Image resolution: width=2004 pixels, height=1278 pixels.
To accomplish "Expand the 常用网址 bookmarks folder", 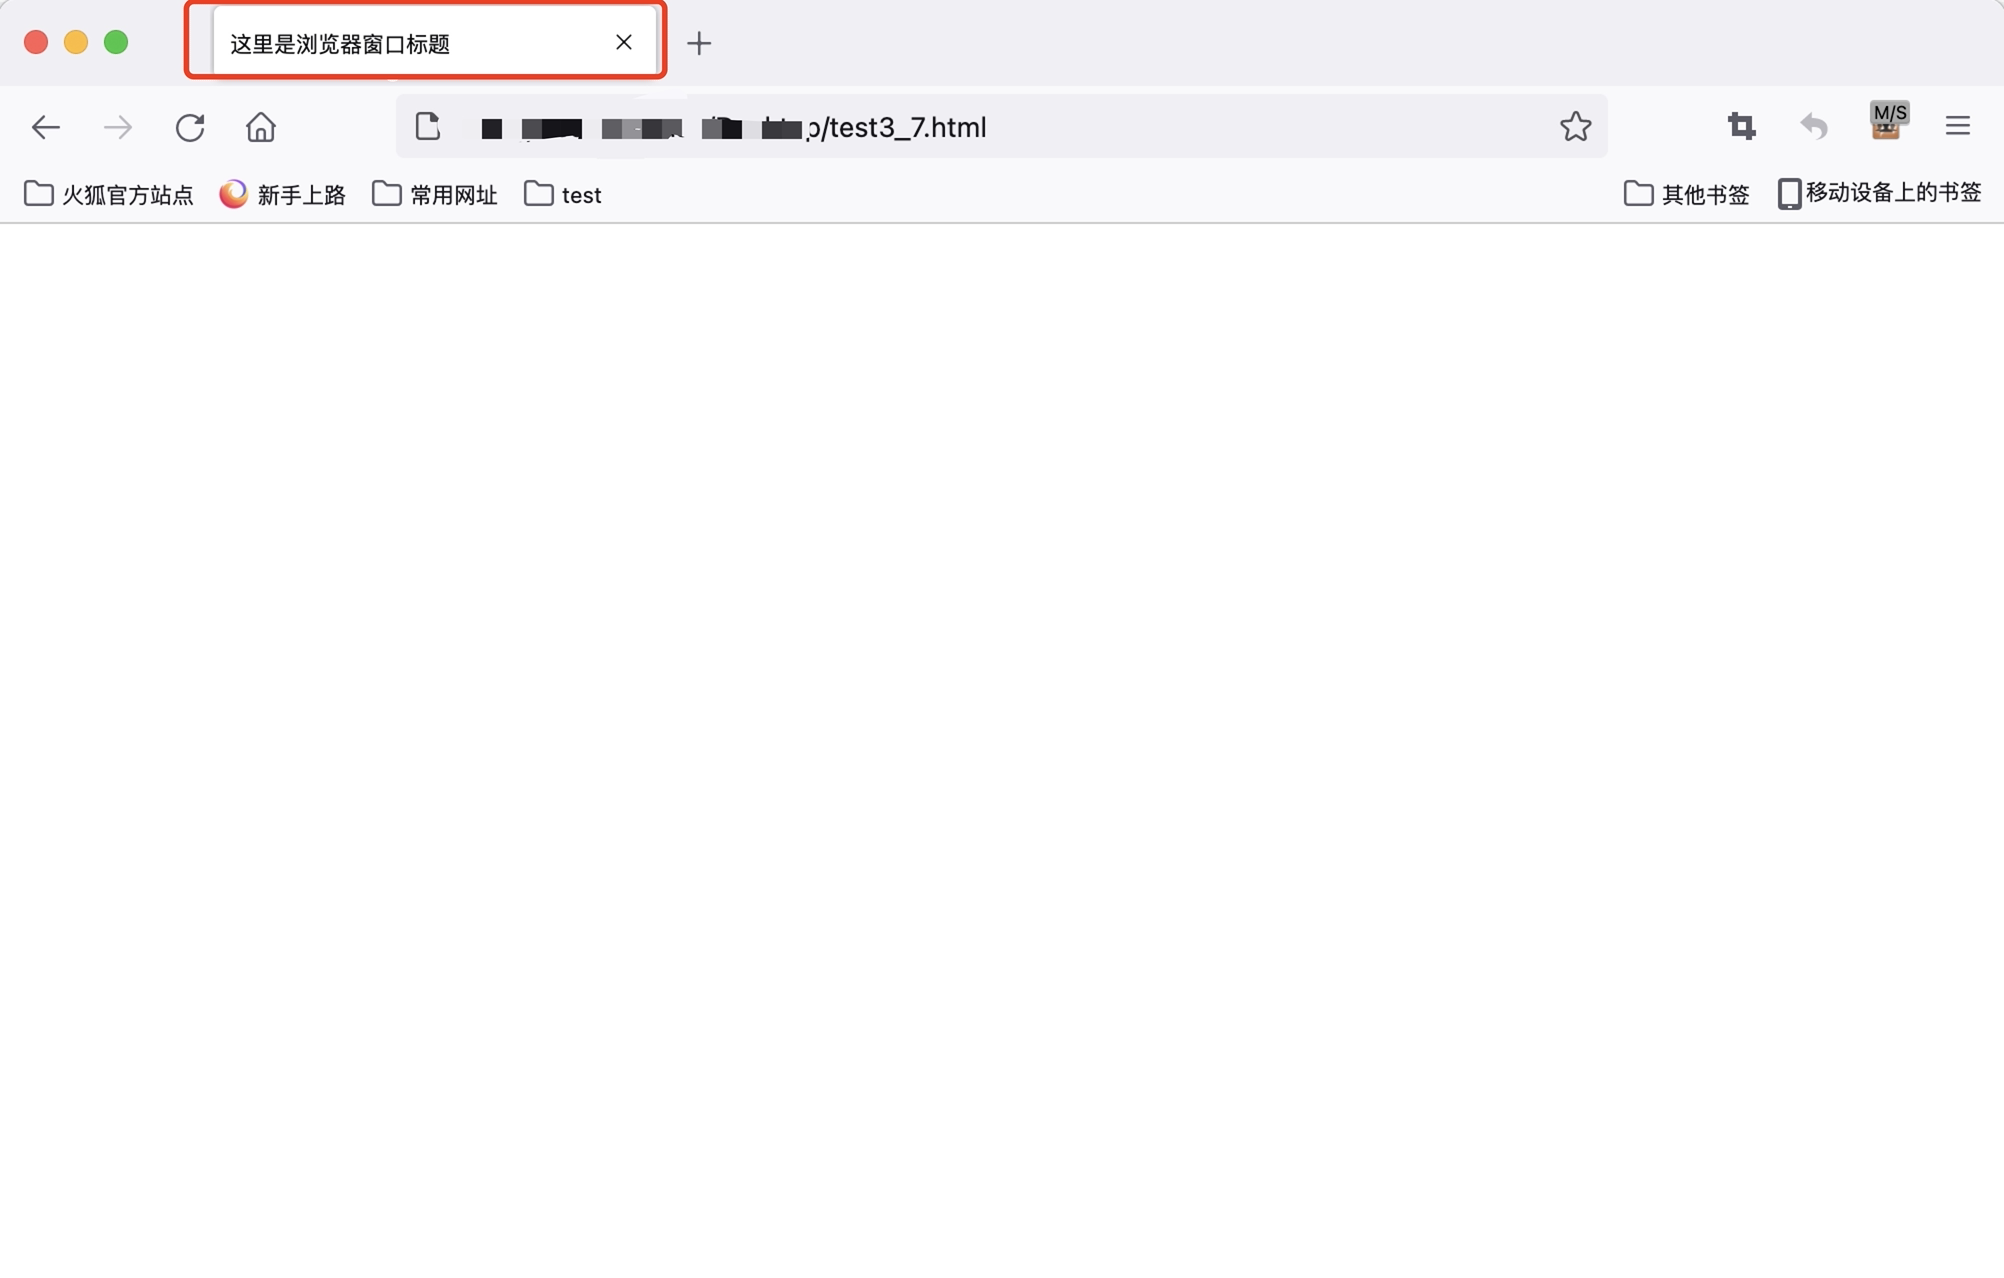I will click(434, 194).
